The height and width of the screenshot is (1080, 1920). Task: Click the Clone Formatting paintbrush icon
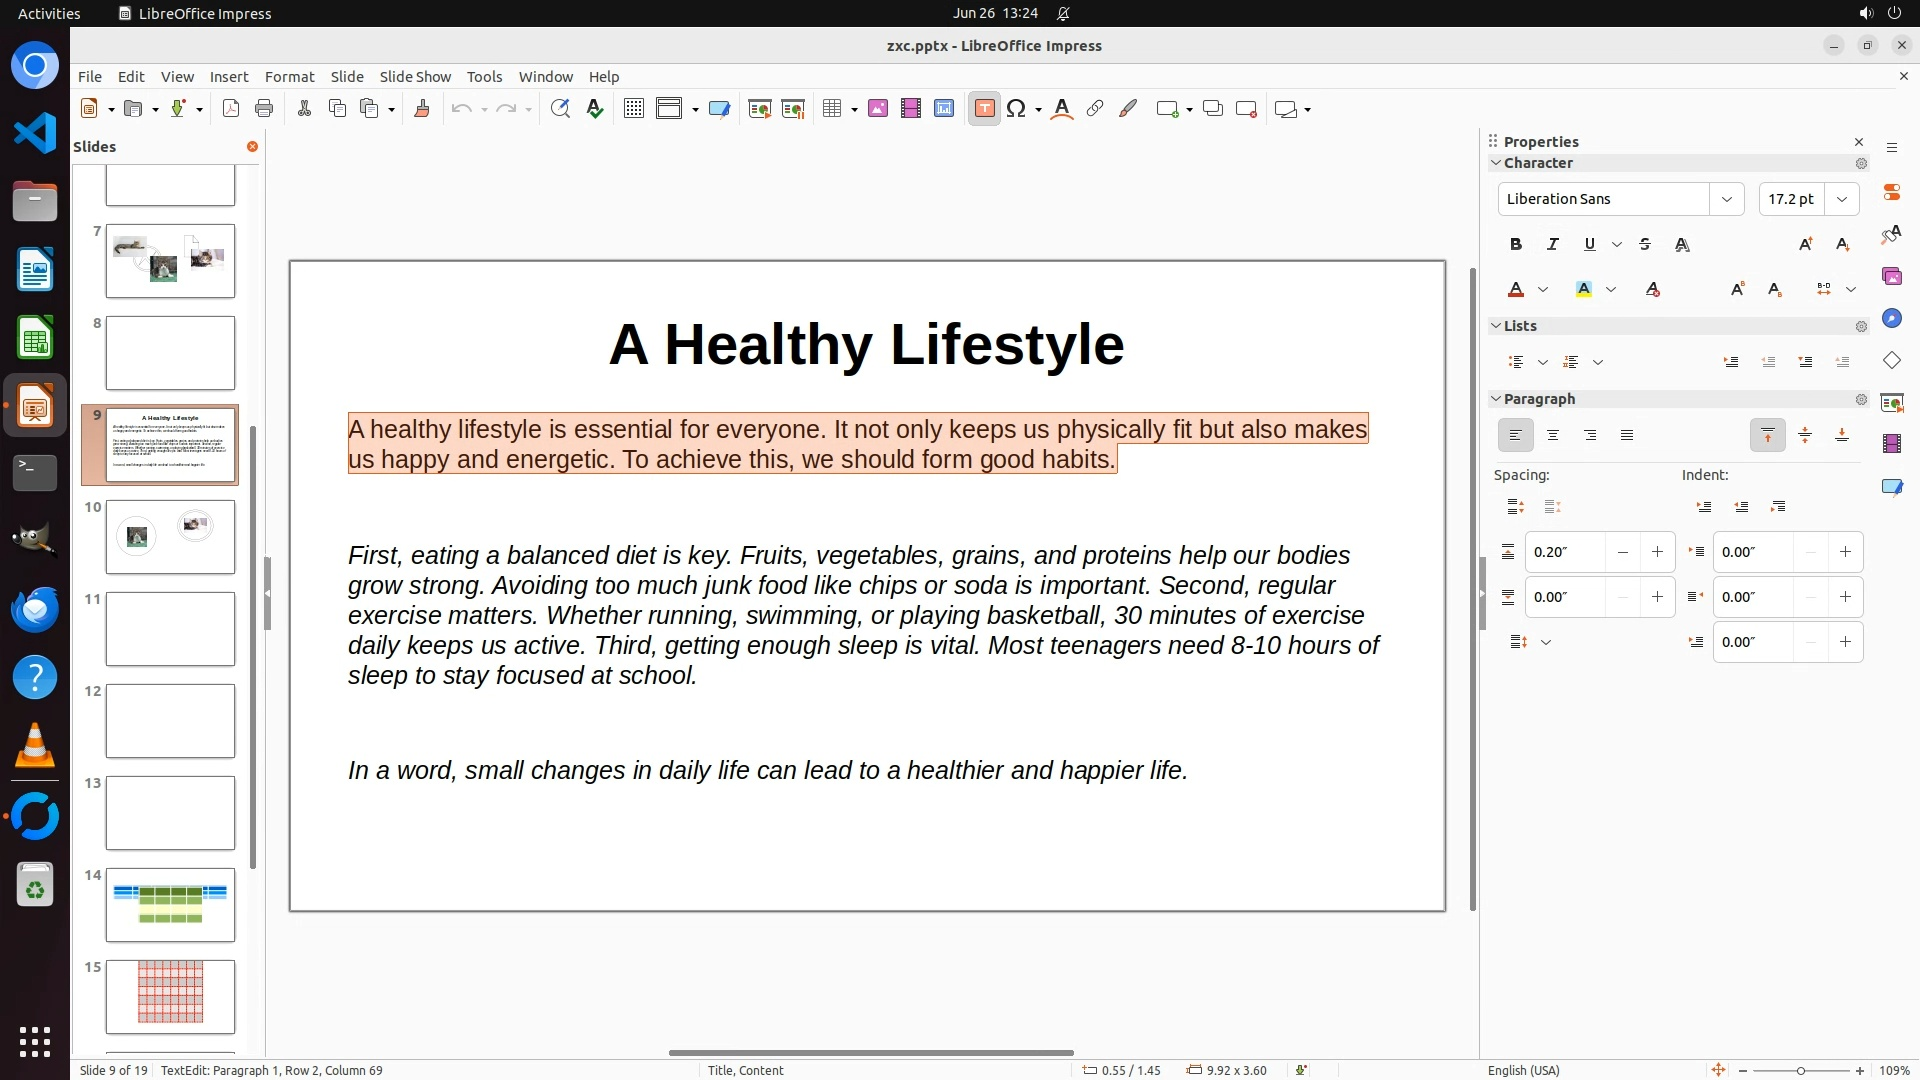[421, 109]
